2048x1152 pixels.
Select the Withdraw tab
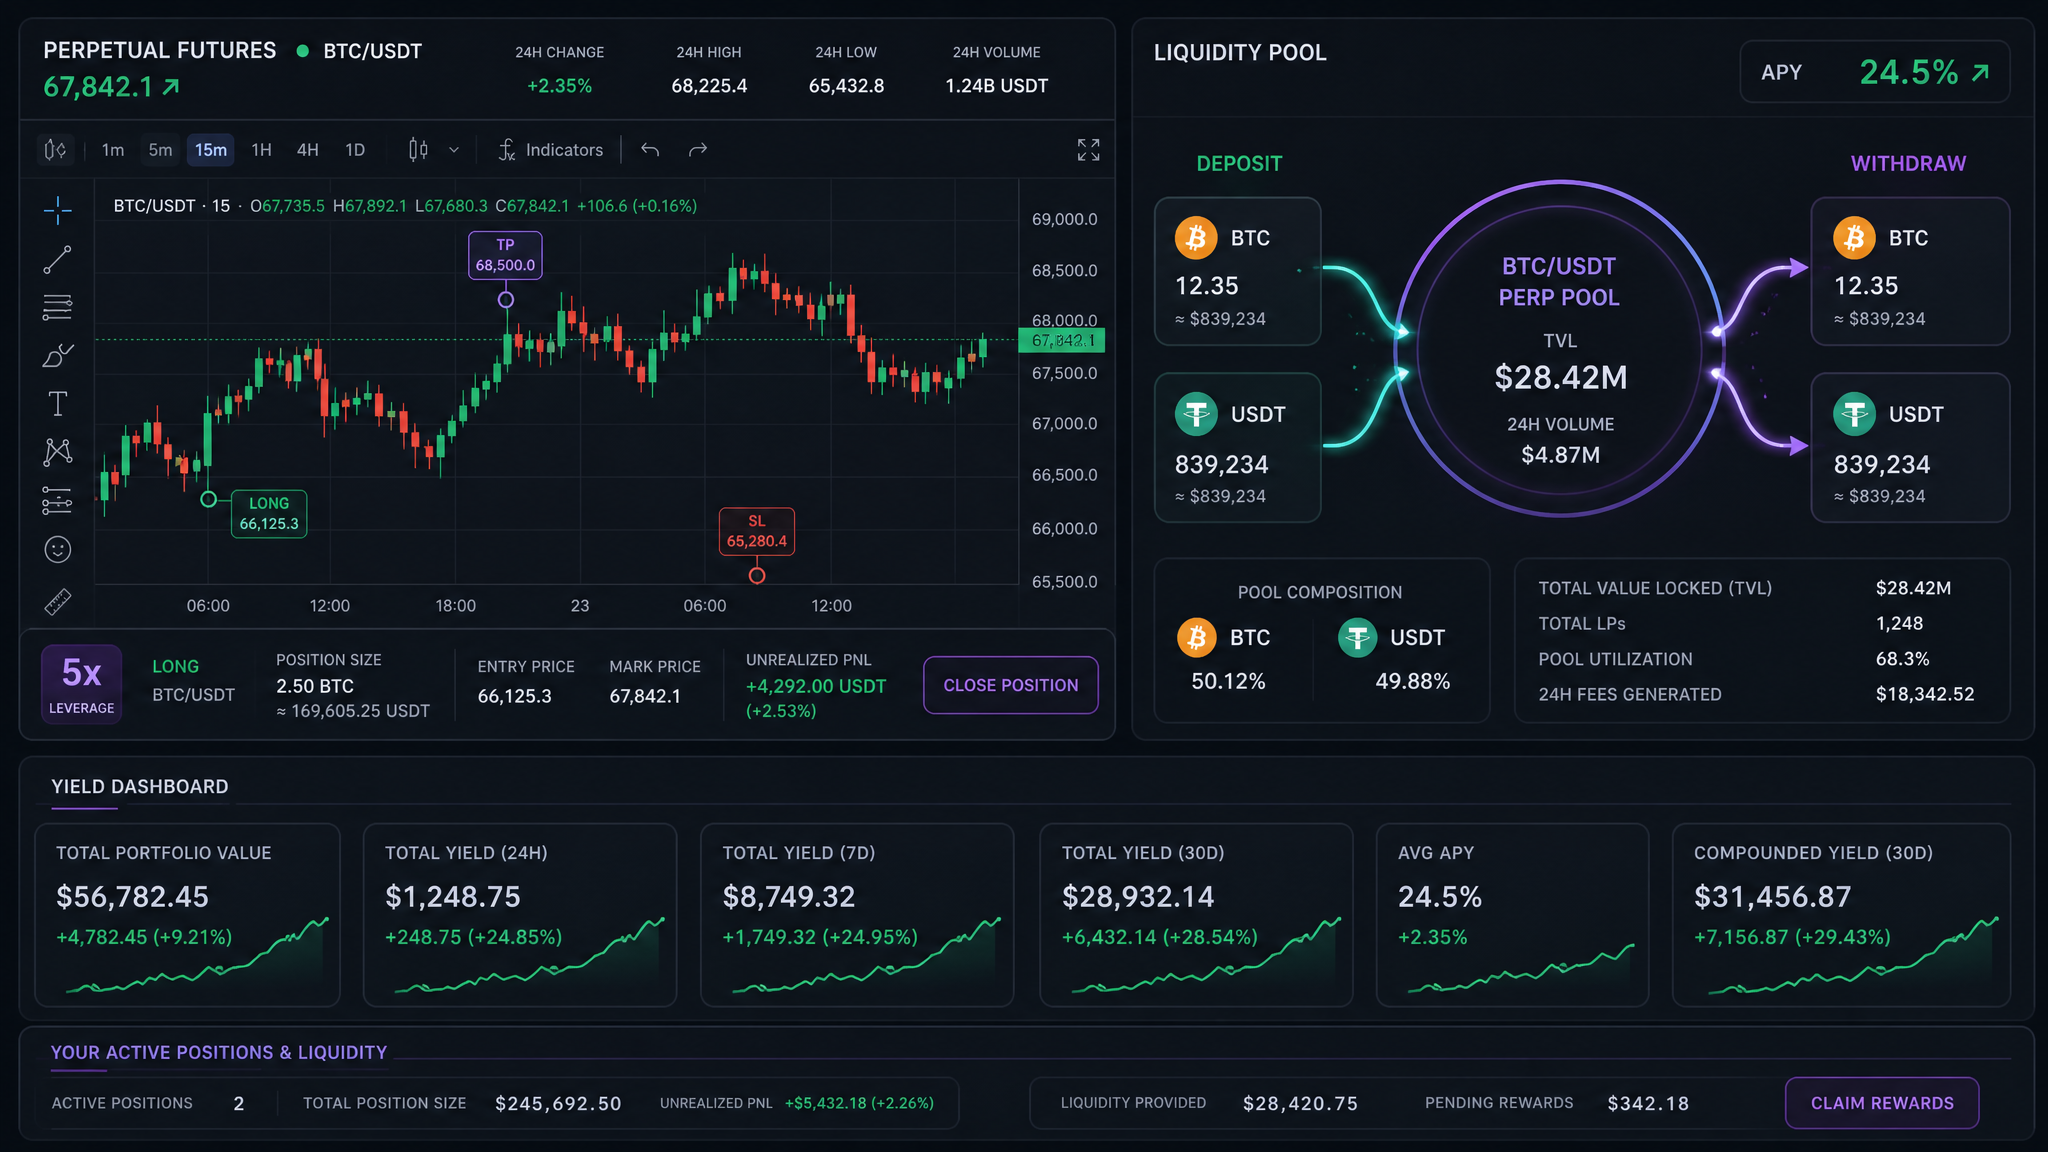1908,163
